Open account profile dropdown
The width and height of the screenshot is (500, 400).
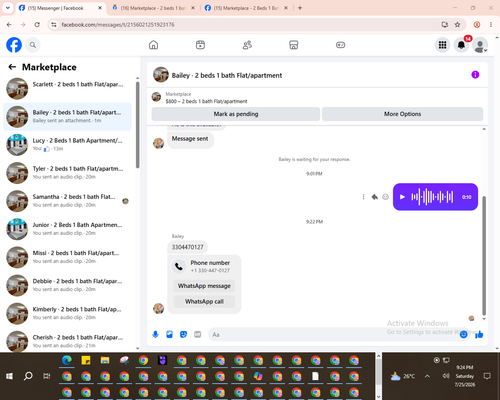(x=480, y=45)
